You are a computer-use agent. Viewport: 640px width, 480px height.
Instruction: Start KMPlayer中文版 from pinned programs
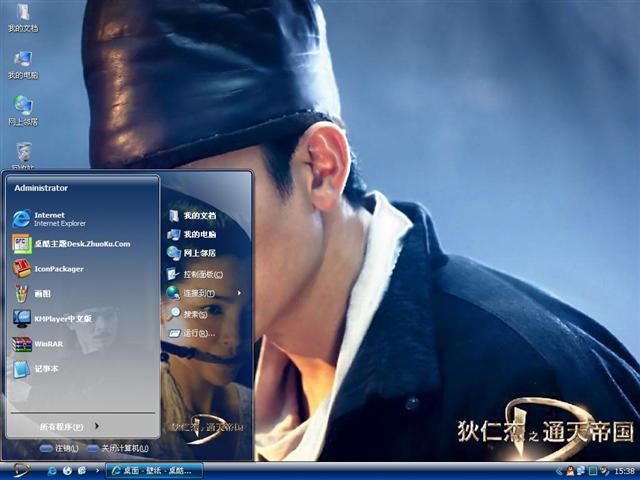click(62, 318)
